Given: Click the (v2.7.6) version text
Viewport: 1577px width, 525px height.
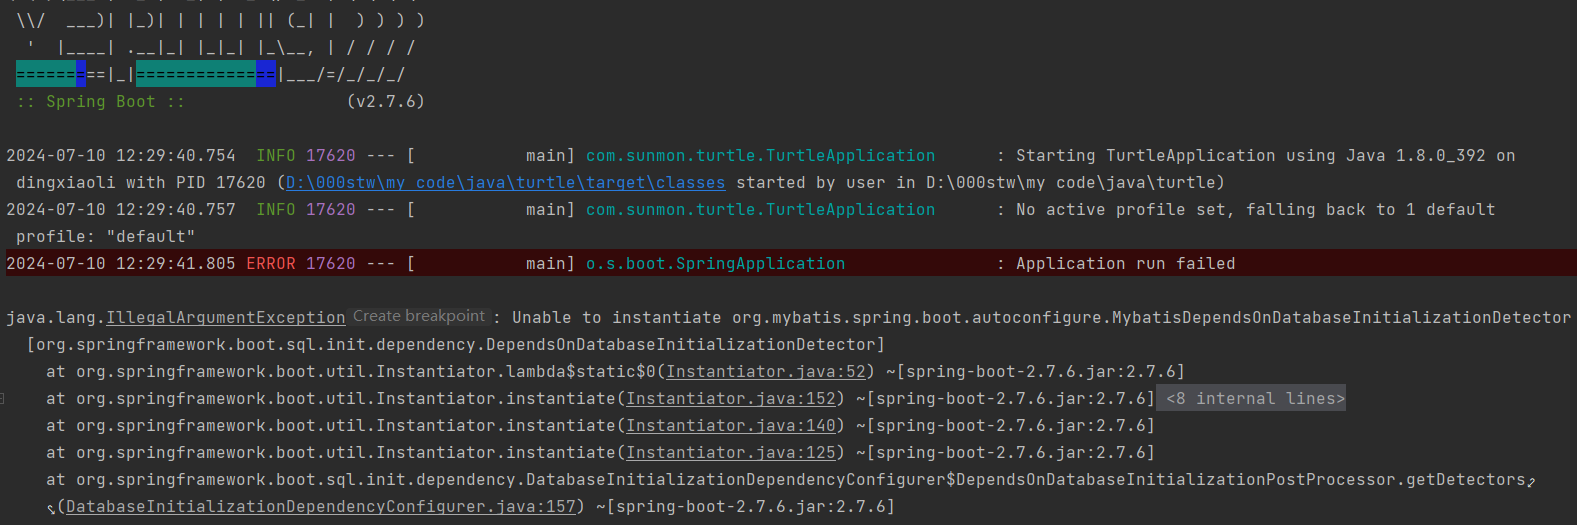Looking at the screenshot, I should pyautogui.click(x=386, y=102).
